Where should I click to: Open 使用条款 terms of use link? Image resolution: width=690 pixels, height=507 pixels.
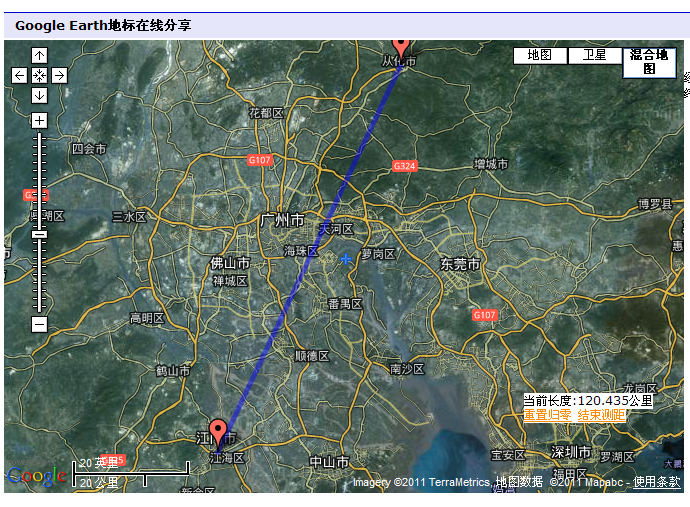click(x=657, y=482)
